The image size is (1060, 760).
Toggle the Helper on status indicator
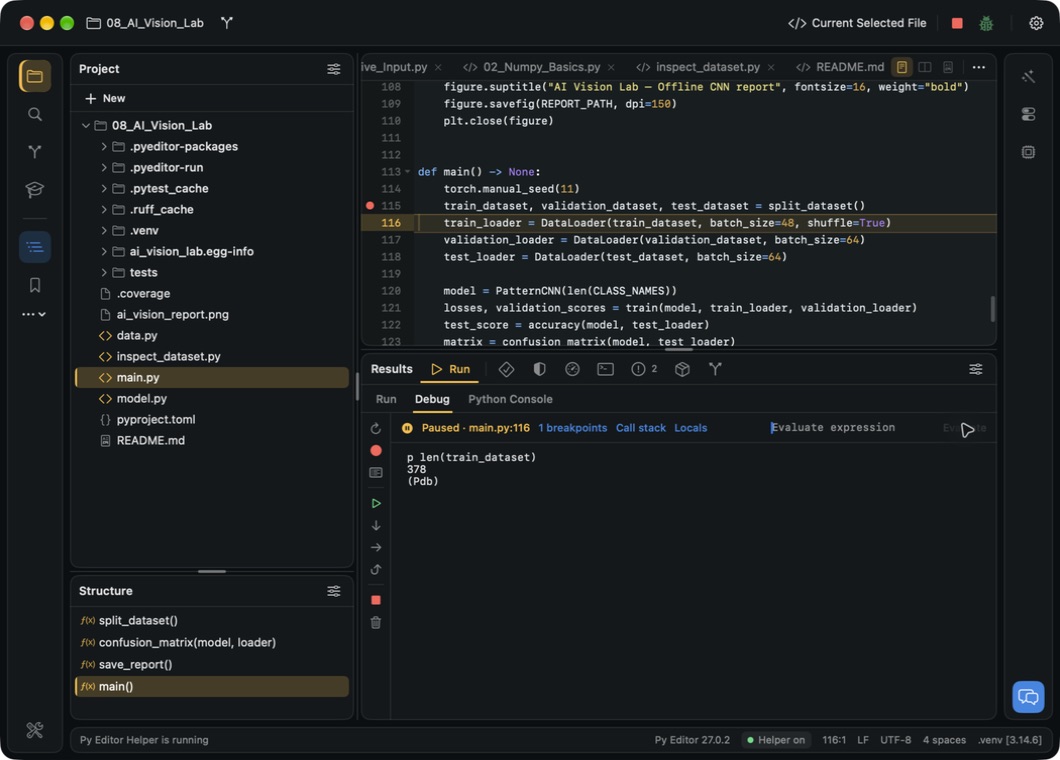(775, 740)
